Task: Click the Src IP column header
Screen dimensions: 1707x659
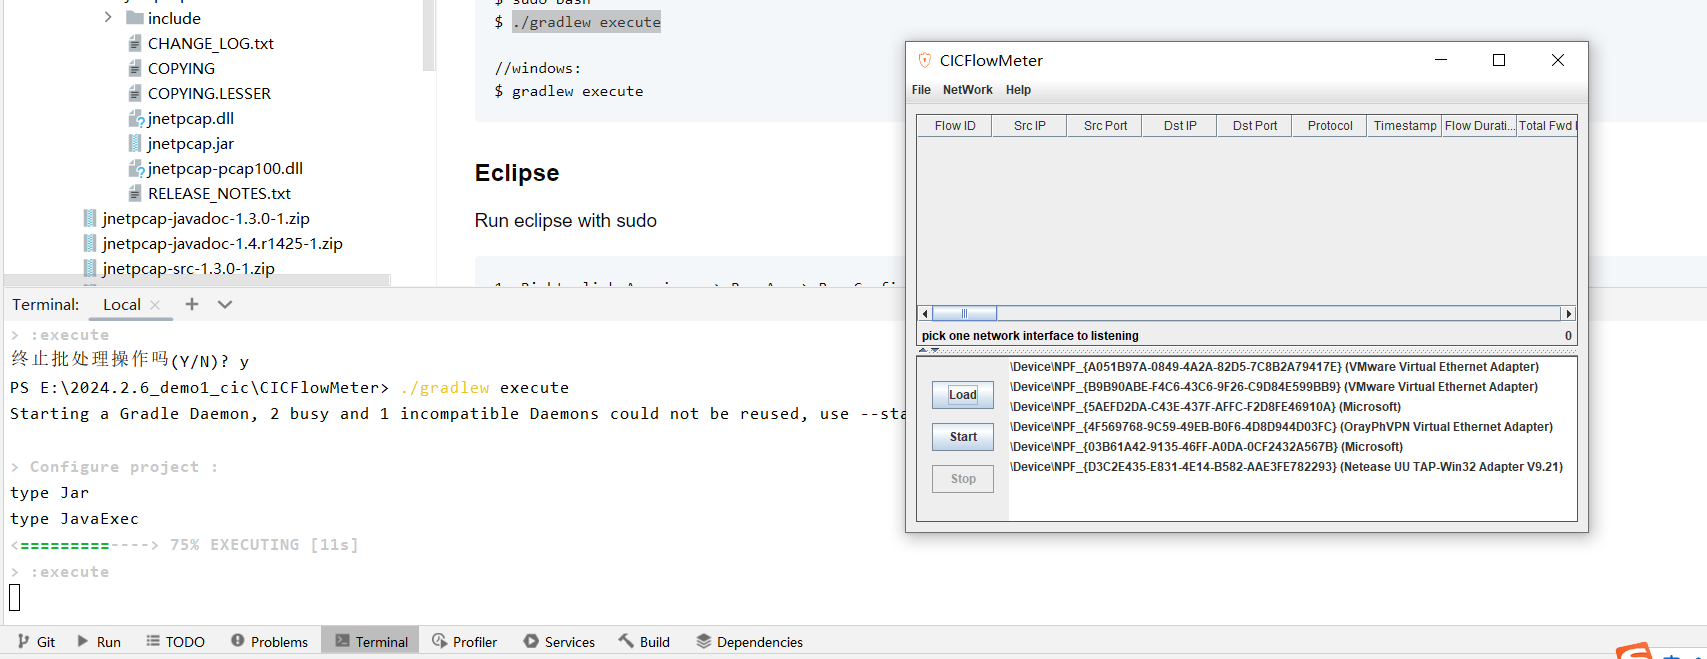Action: click(1029, 126)
